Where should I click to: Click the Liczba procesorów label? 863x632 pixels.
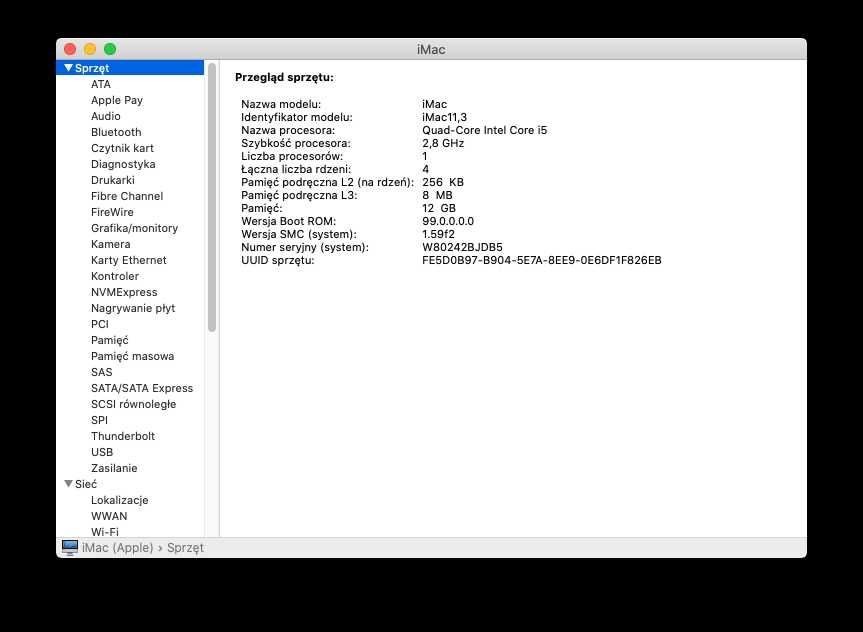click(x=292, y=156)
